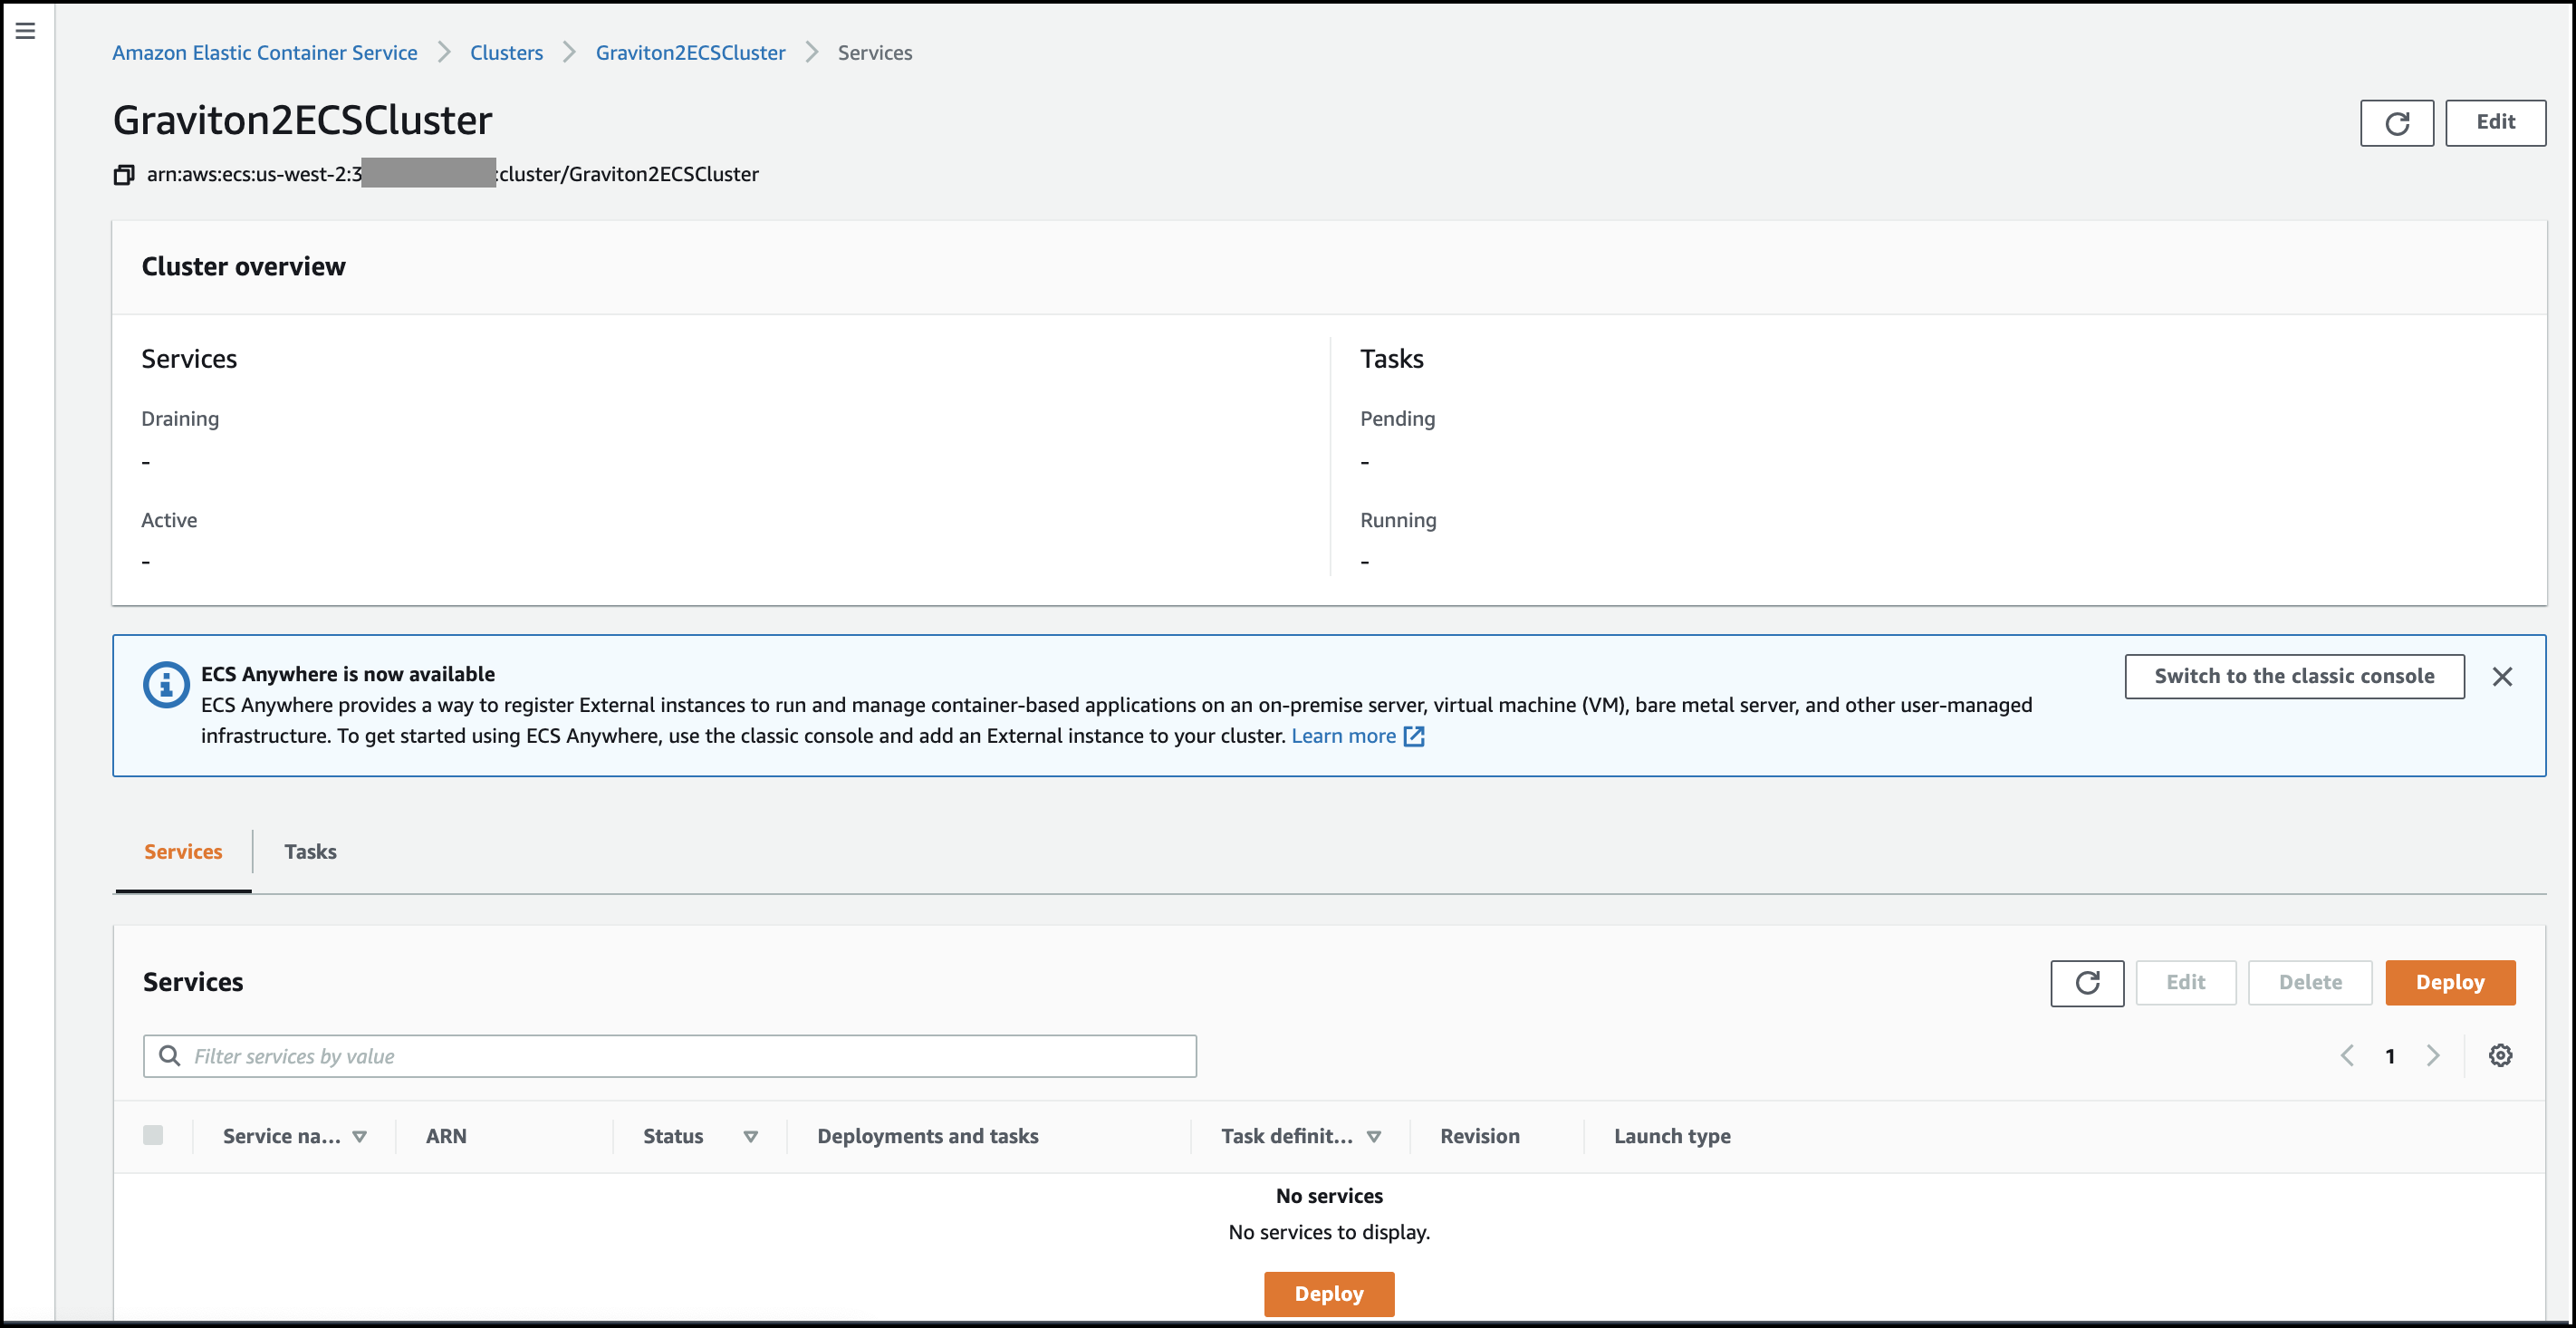2576x1328 pixels.
Task: Sort by Task definition column
Action: click(x=1301, y=1136)
